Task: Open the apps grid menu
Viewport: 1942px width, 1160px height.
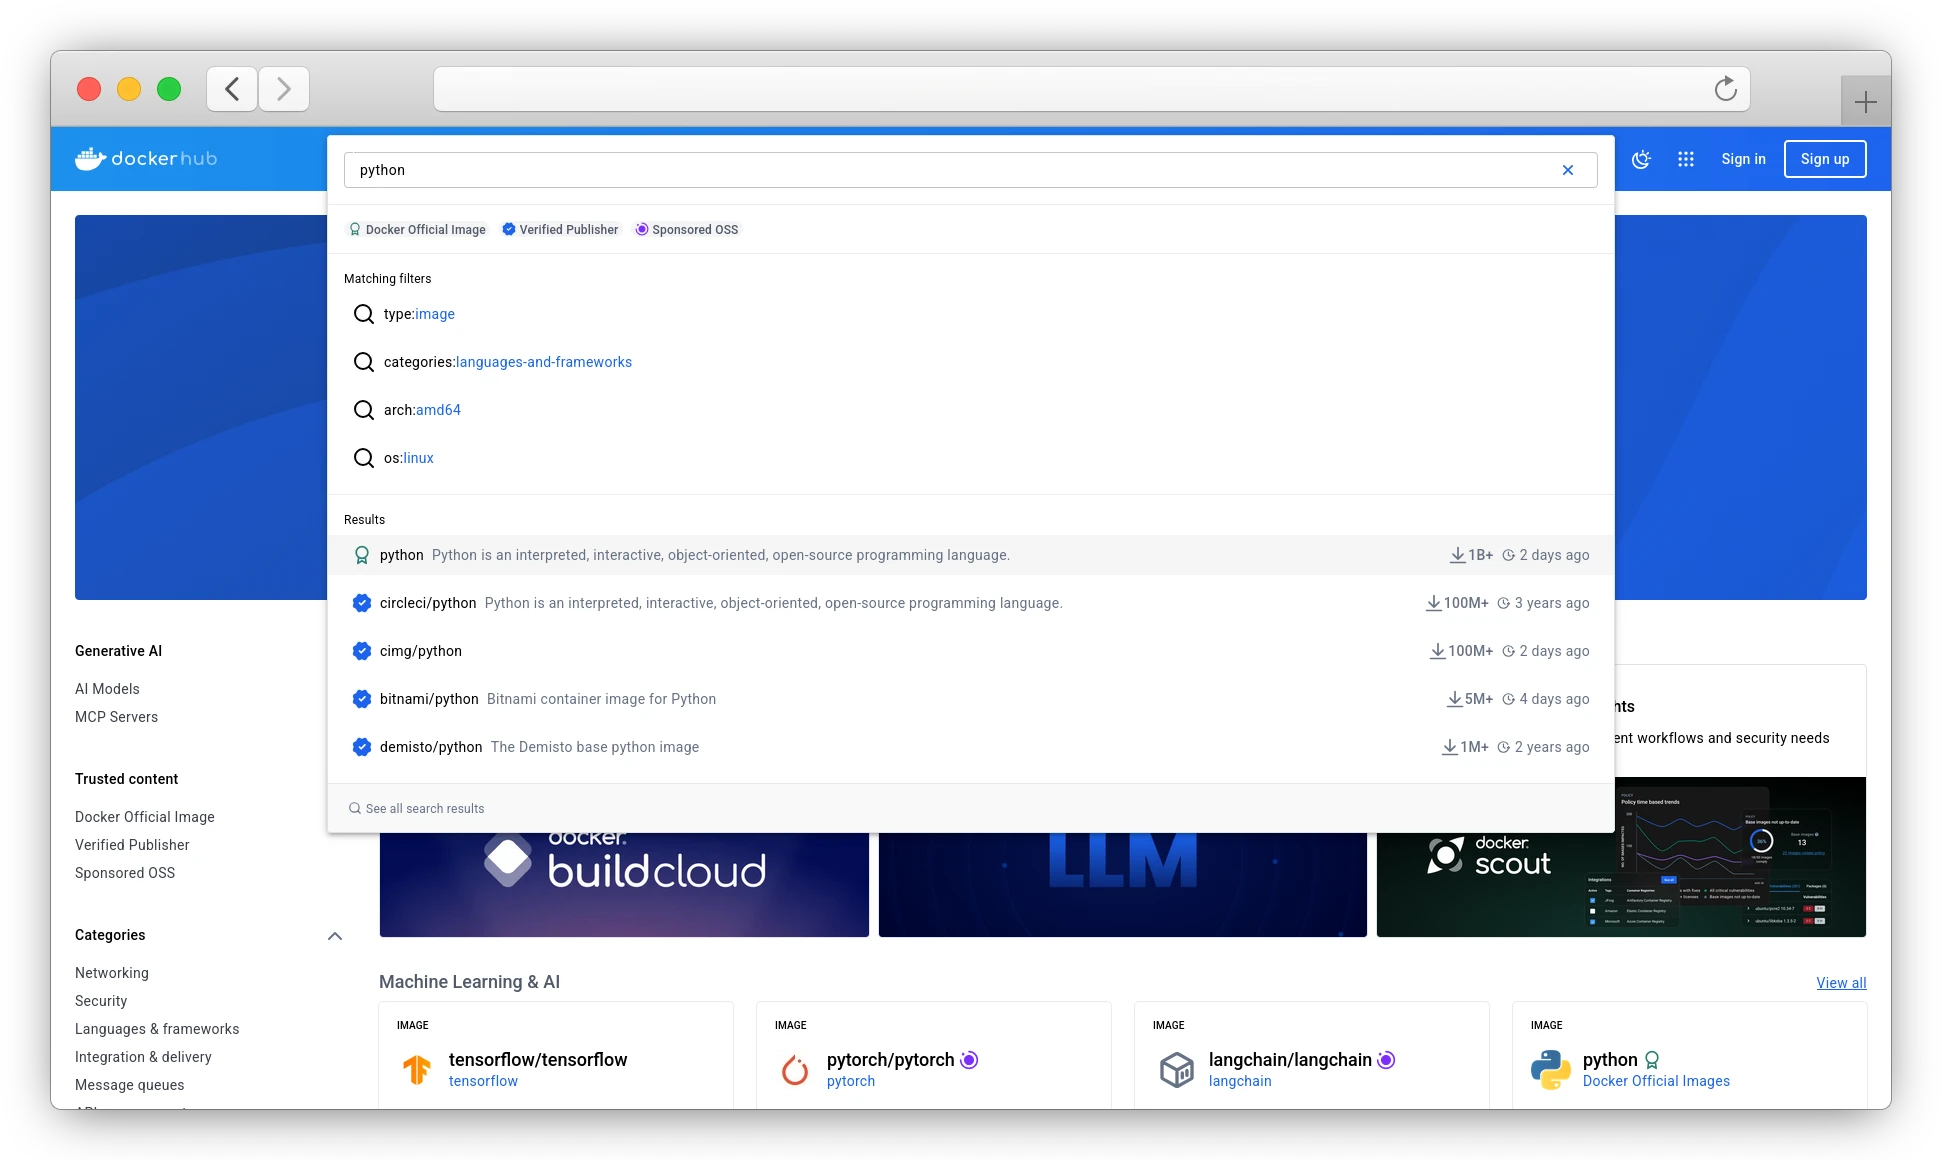Action: coord(1686,159)
